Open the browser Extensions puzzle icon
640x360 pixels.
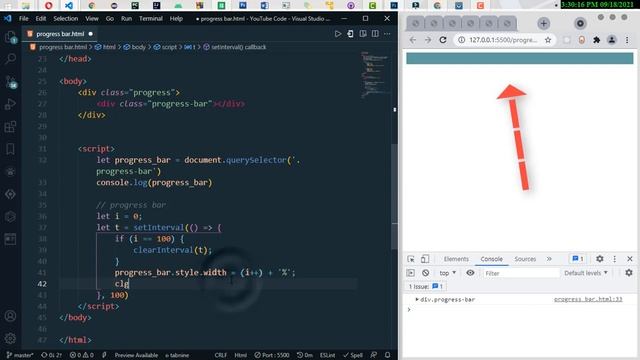596,40
